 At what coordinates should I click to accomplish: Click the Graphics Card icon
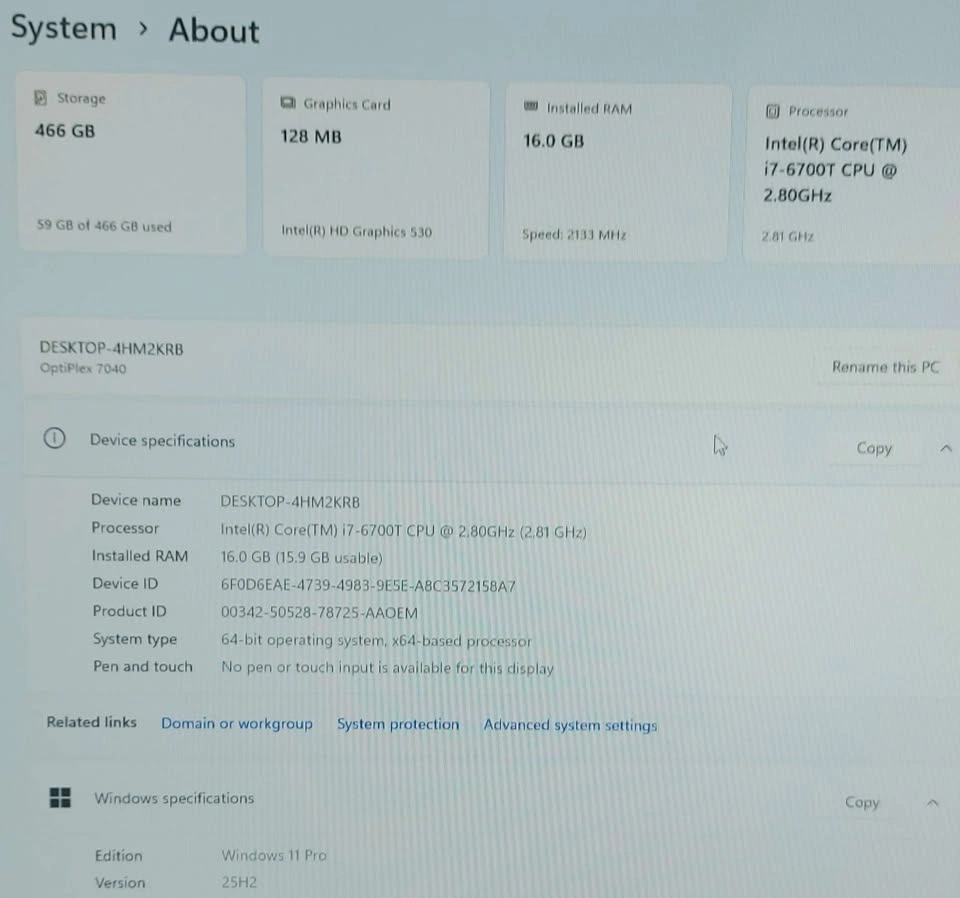288,102
